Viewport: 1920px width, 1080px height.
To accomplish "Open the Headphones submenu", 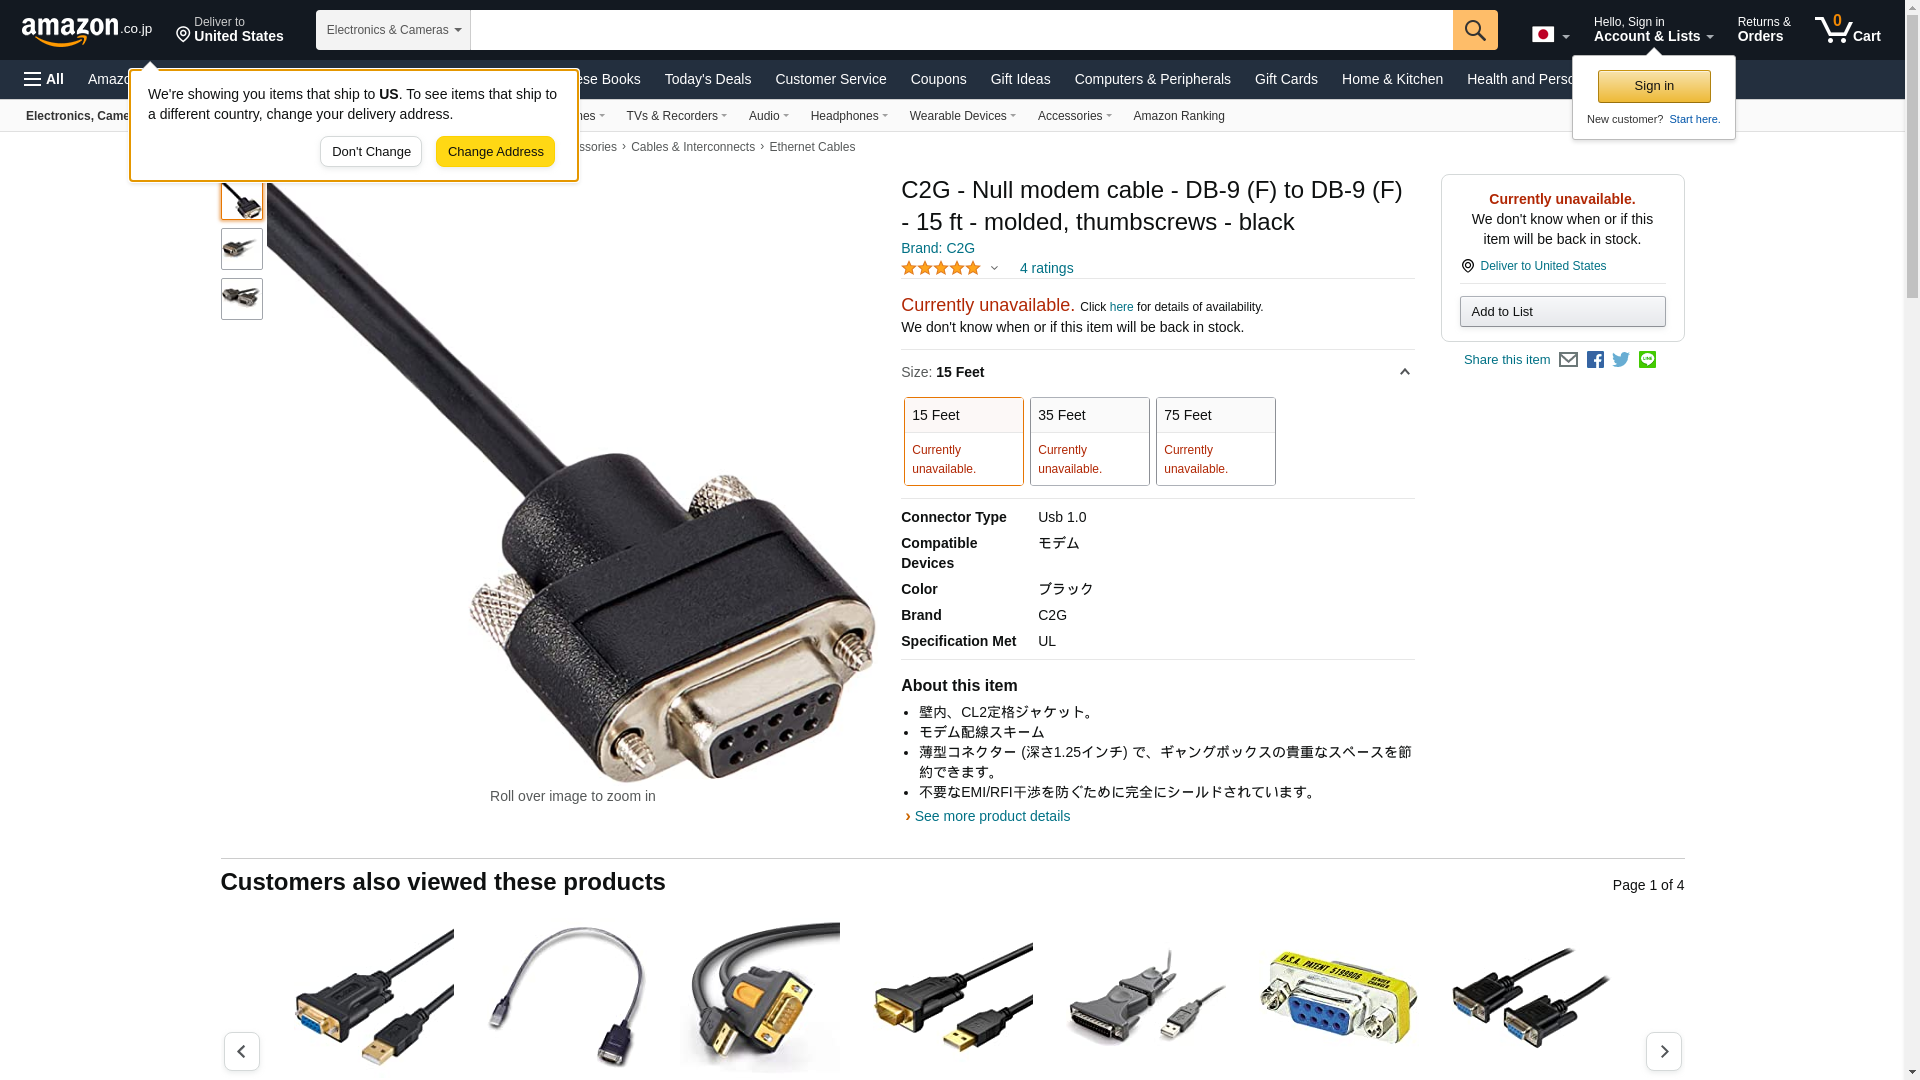I will 849,116.
